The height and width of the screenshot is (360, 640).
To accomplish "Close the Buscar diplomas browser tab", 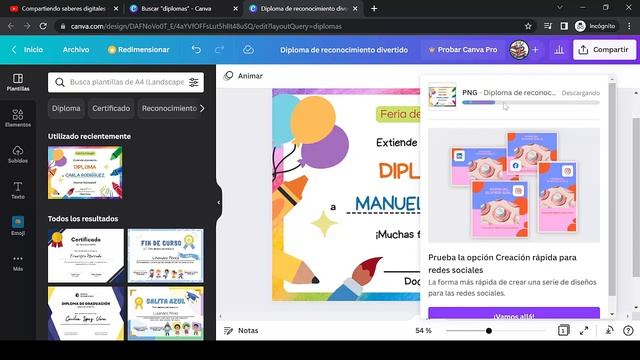I will pyautogui.click(x=236, y=8).
